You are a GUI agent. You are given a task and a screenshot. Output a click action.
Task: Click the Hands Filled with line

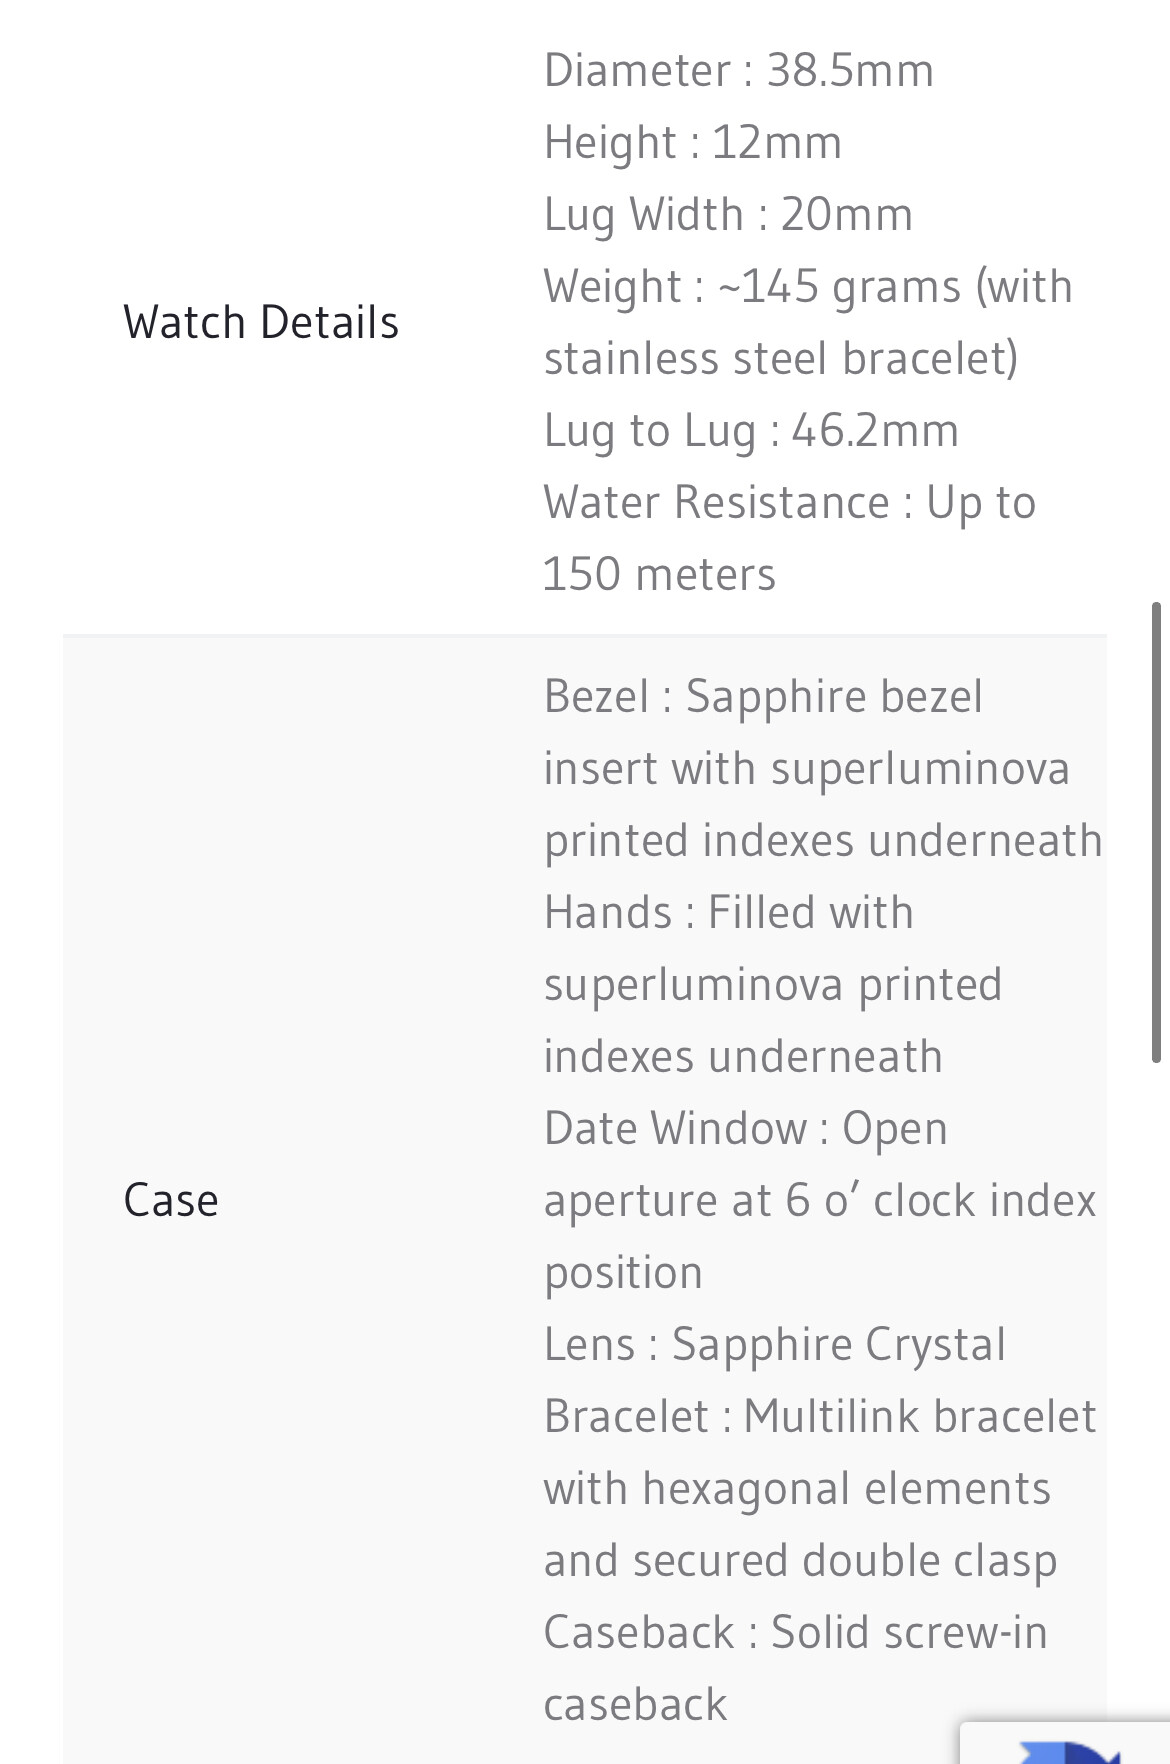pyautogui.click(x=728, y=912)
